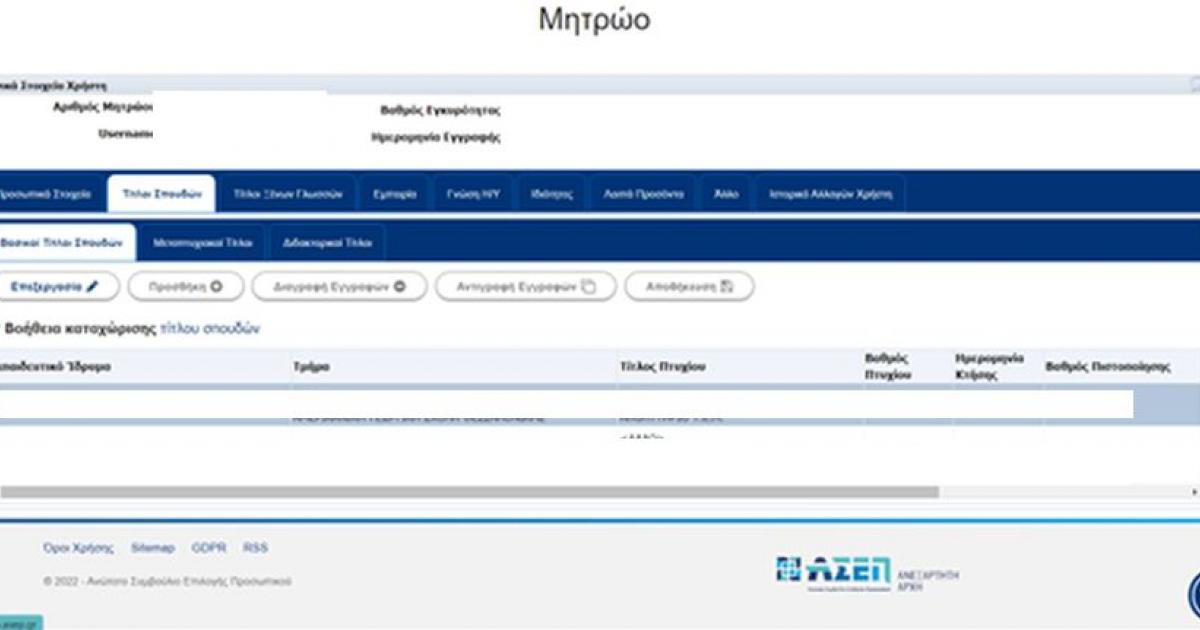Screen dimensions: 1200x630
Task: Click the copy icon on Αντιγραφή Εγγραφών button
Action: 587,286
